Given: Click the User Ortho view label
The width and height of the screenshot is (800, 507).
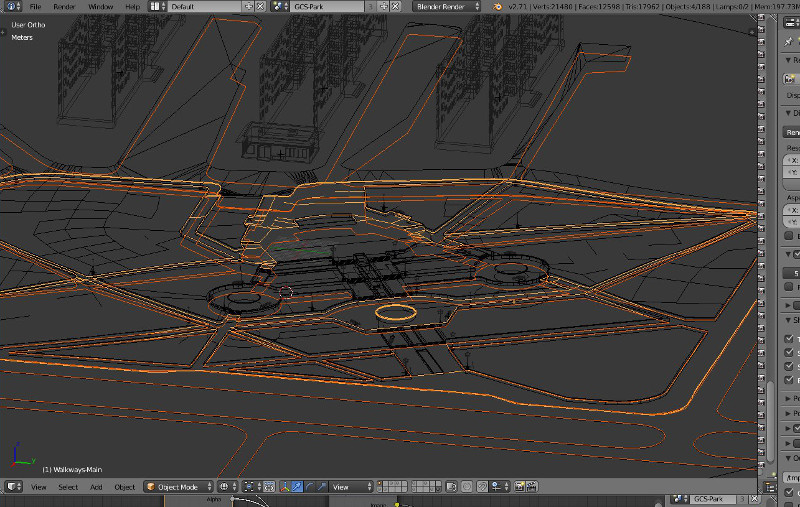Looking at the screenshot, I should 28,24.
